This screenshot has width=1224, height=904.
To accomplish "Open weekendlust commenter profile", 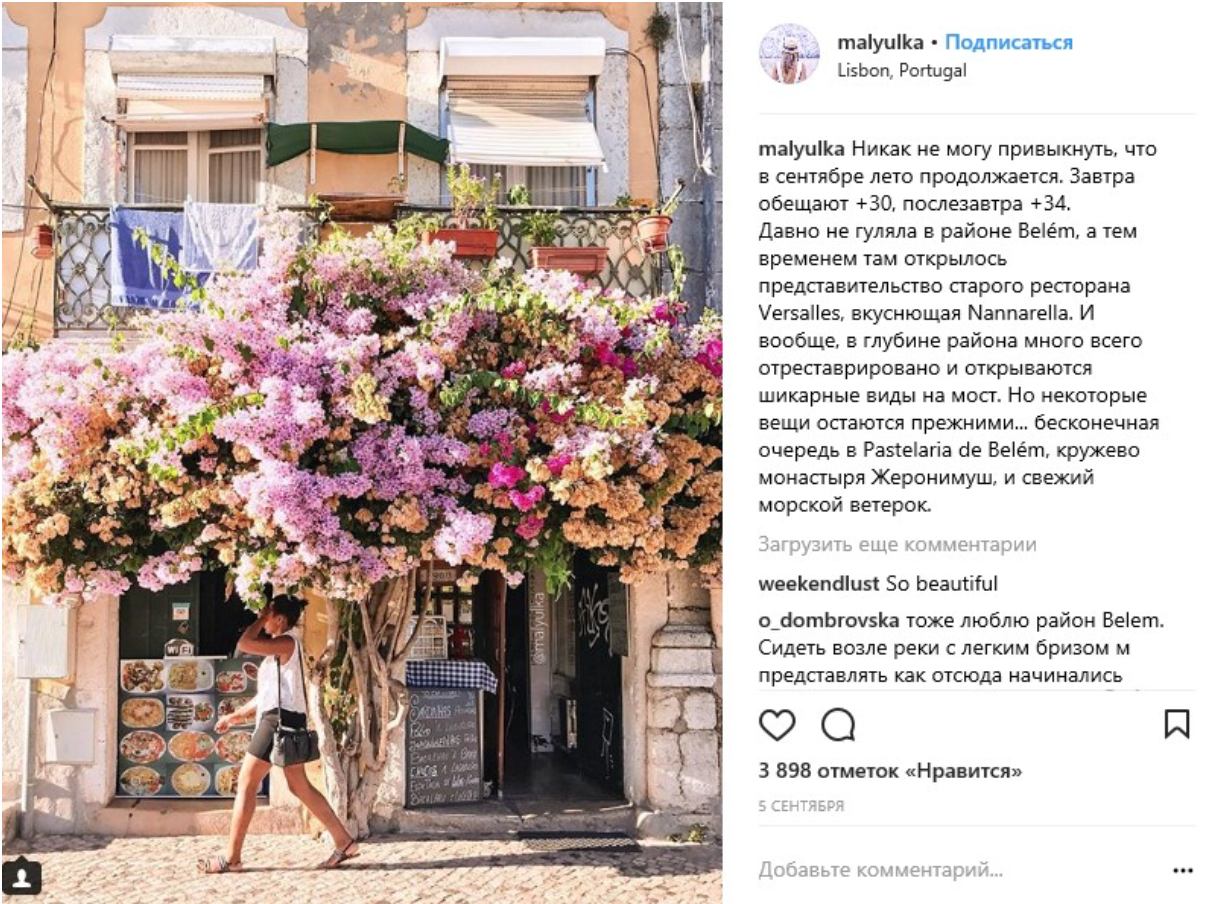I will pos(819,584).
